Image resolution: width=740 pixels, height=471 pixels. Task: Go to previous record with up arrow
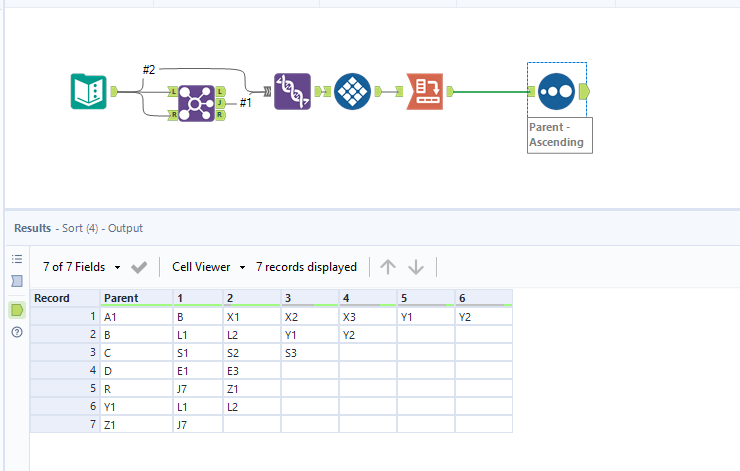click(388, 267)
